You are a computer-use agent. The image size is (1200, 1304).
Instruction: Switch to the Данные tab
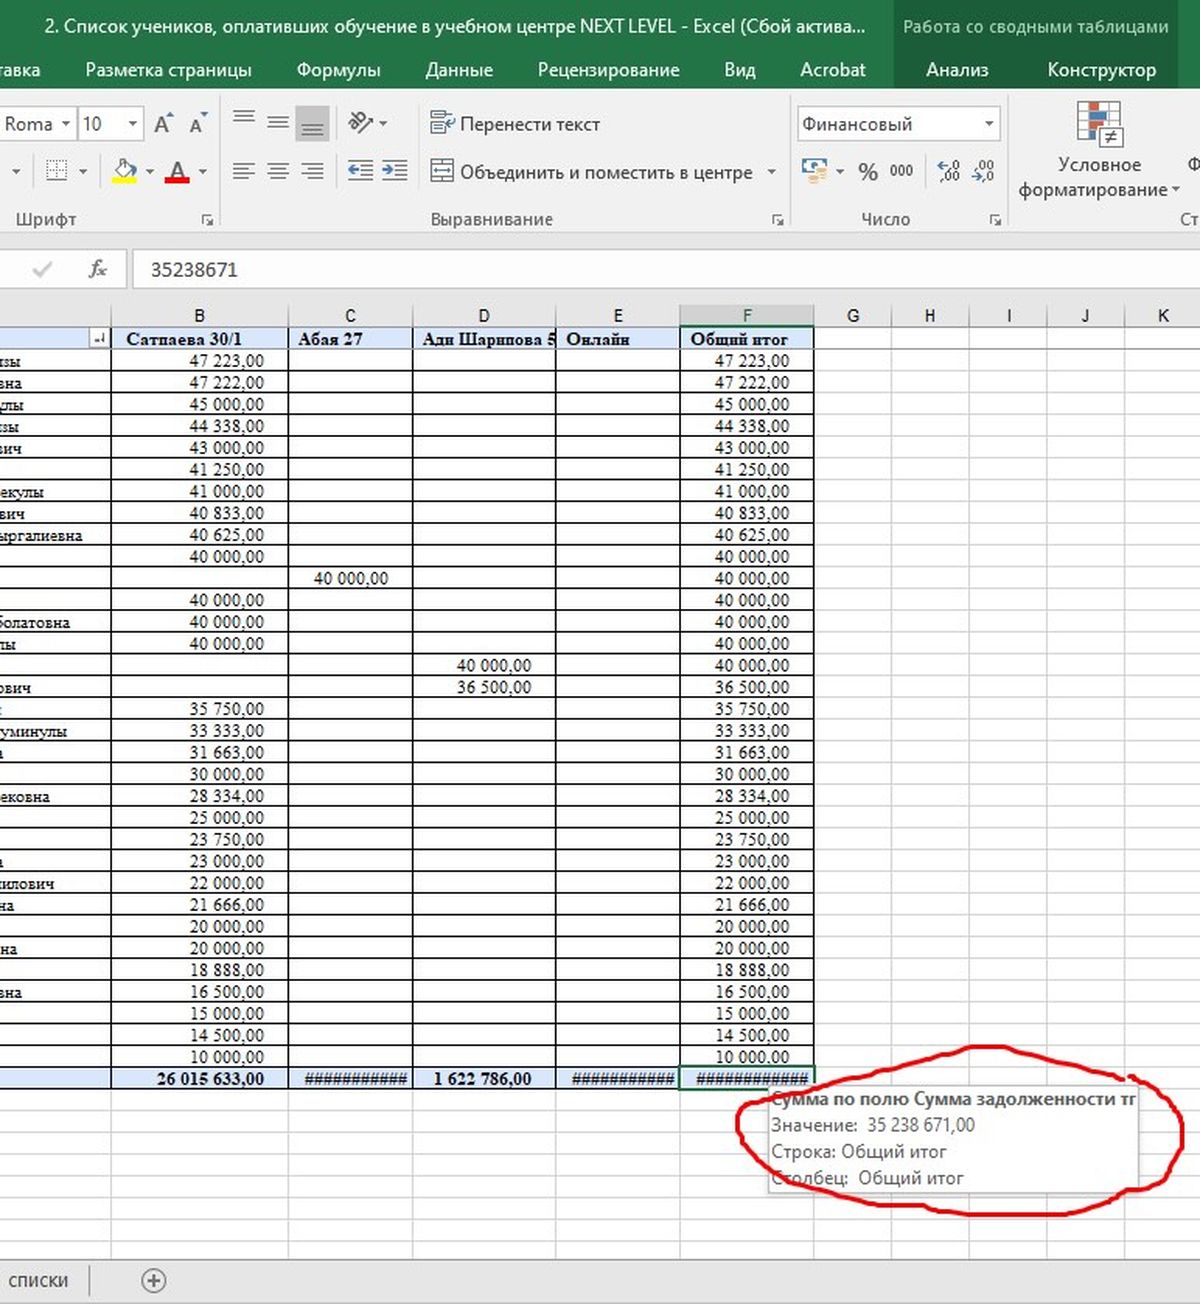(459, 70)
